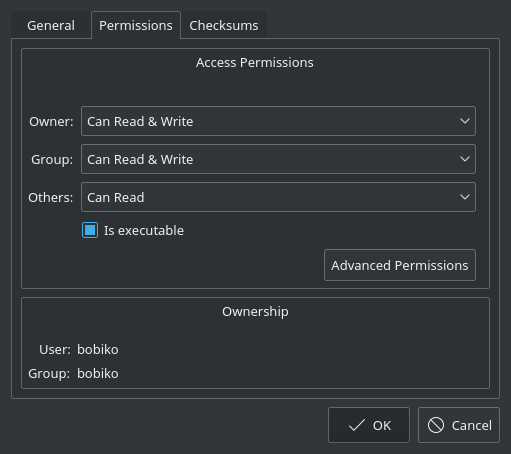Click the circle-slash icon on Cancel button
Viewport: 511px width, 454px height.
tap(436, 425)
